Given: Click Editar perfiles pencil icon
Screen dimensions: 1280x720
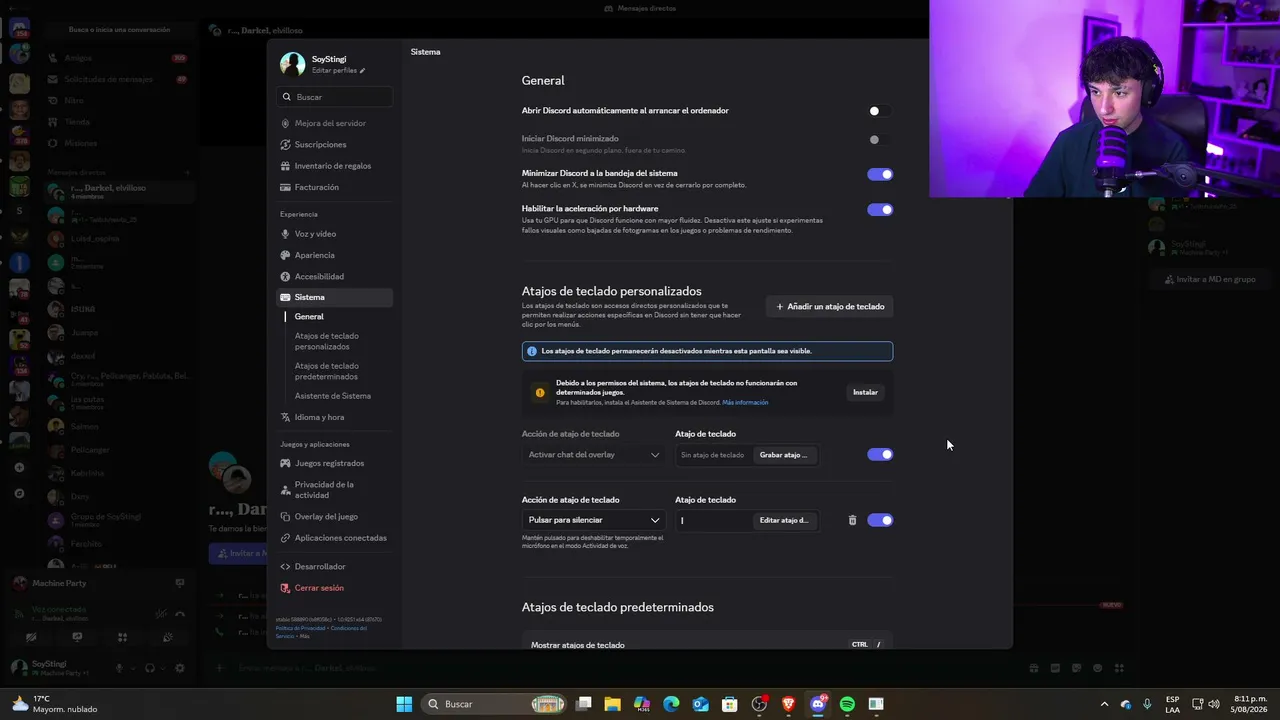Looking at the screenshot, I should tap(362, 71).
